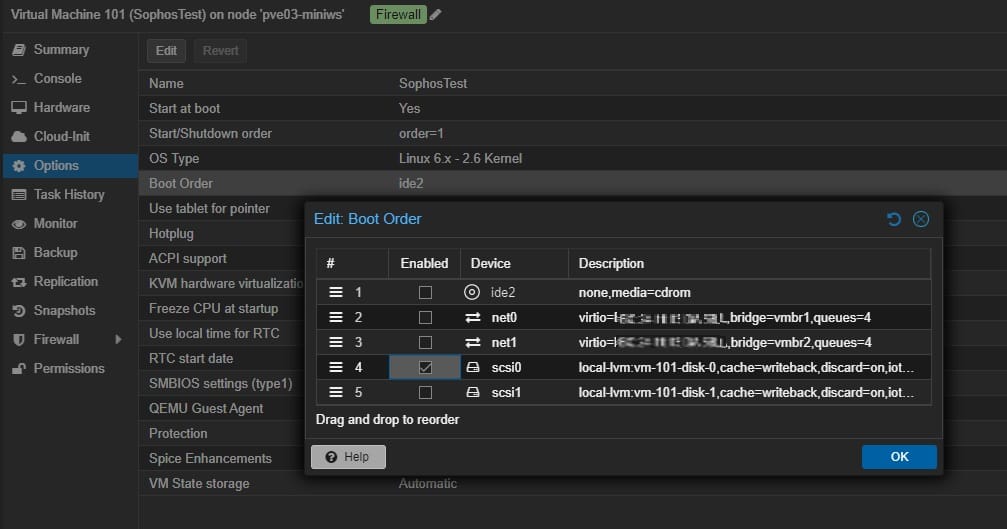Open Help in boot order dialog
This screenshot has height=529, width=1007.
(348, 456)
